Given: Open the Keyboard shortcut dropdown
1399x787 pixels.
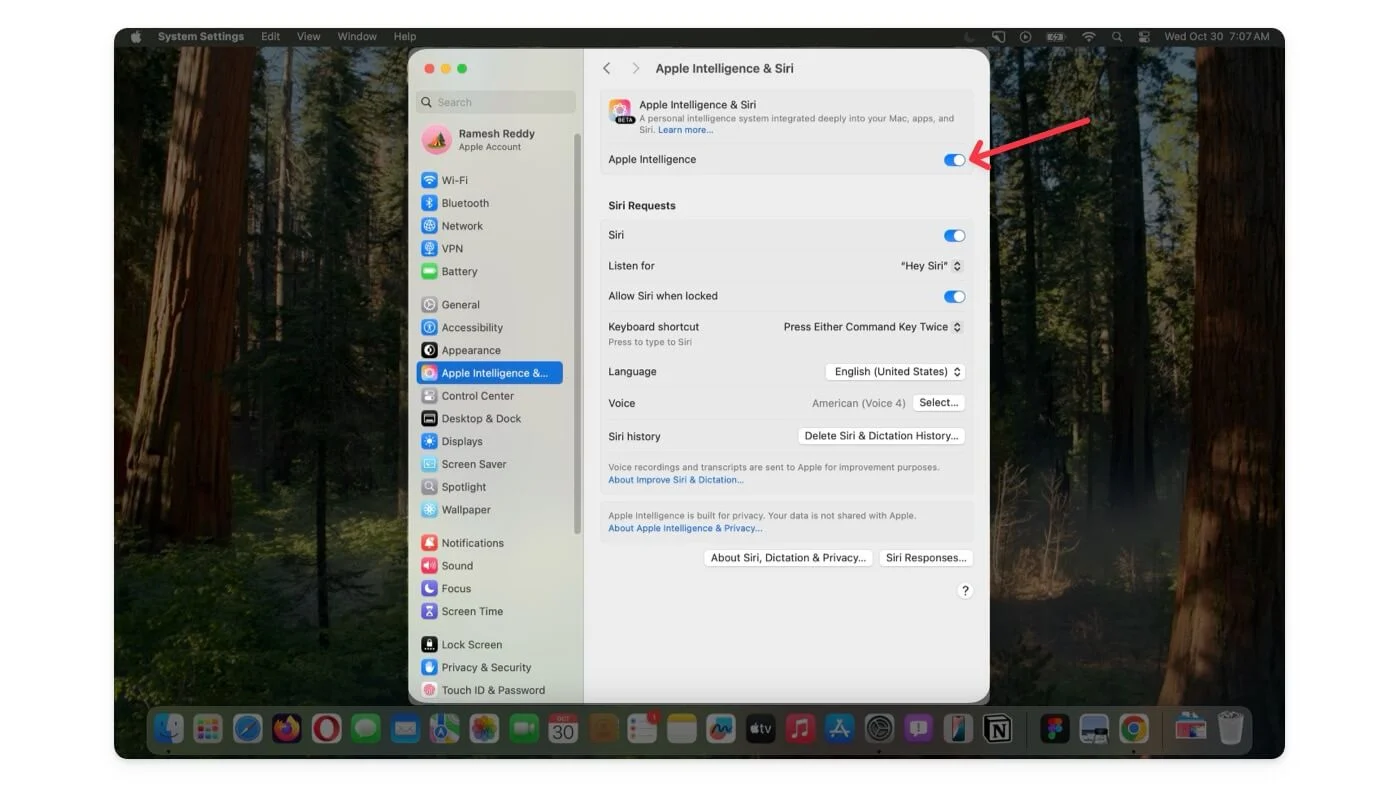Looking at the screenshot, I should pyautogui.click(x=873, y=327).
